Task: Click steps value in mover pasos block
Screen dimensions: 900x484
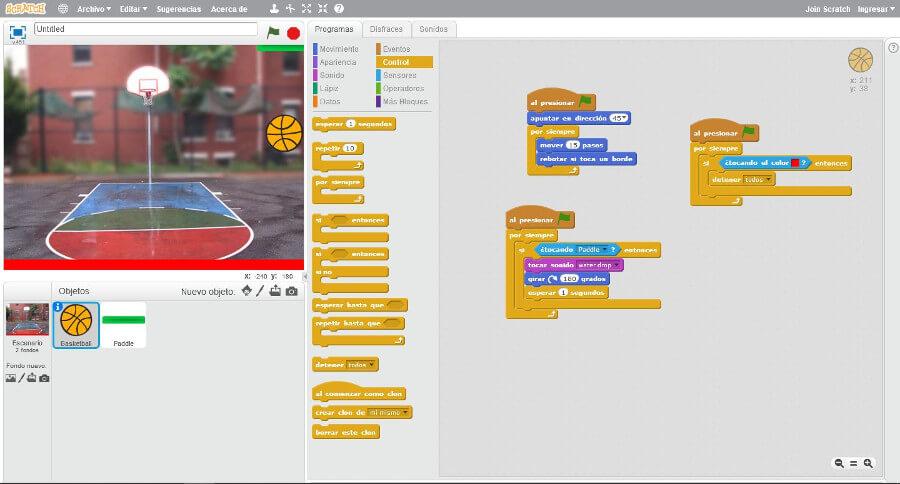Action: (573, 145)
